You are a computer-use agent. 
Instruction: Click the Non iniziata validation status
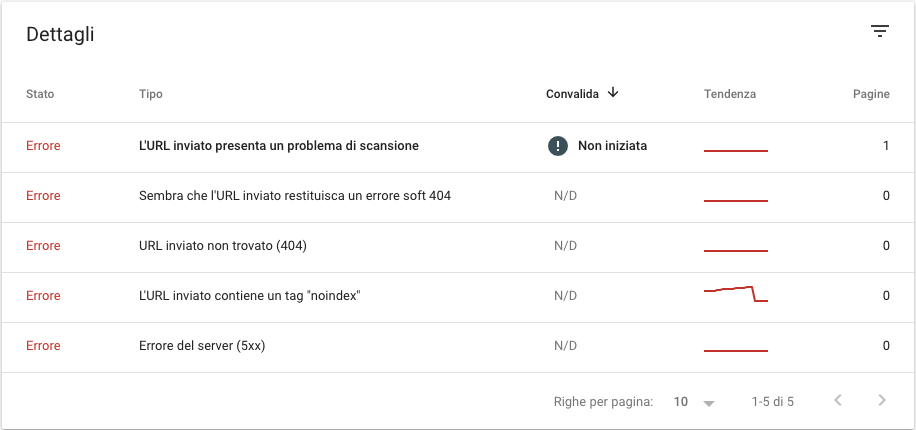pyautogui.click(x=612, y=146)
